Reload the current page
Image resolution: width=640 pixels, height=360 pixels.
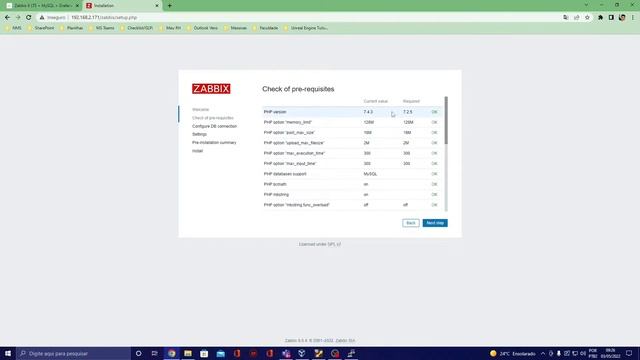click(x=29, y=18)
